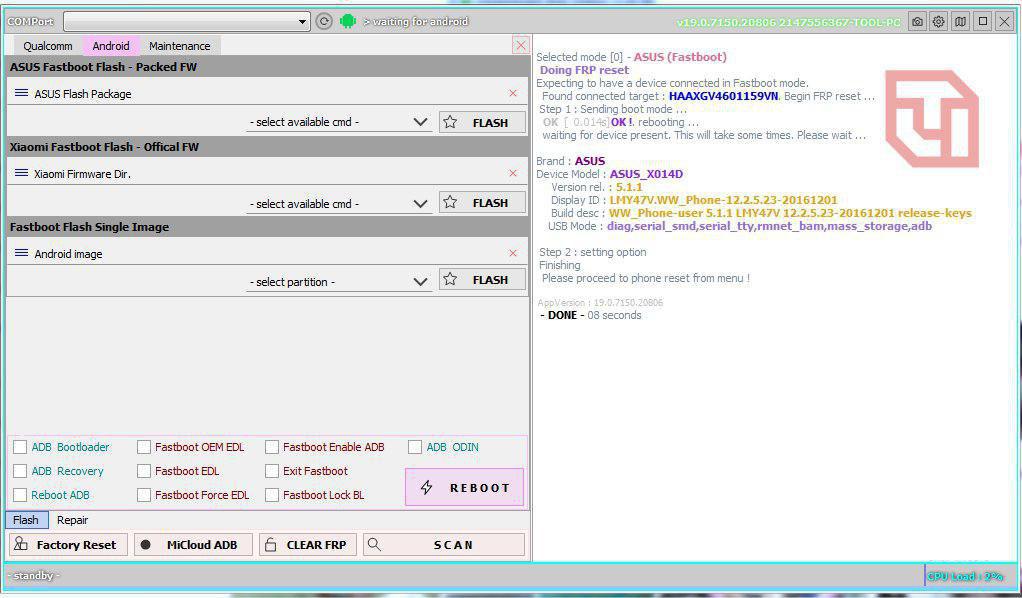This screenshot has width=1022, height=598.
Task: Enable ADB Recovery checkbox
Action: pos(20,471)
